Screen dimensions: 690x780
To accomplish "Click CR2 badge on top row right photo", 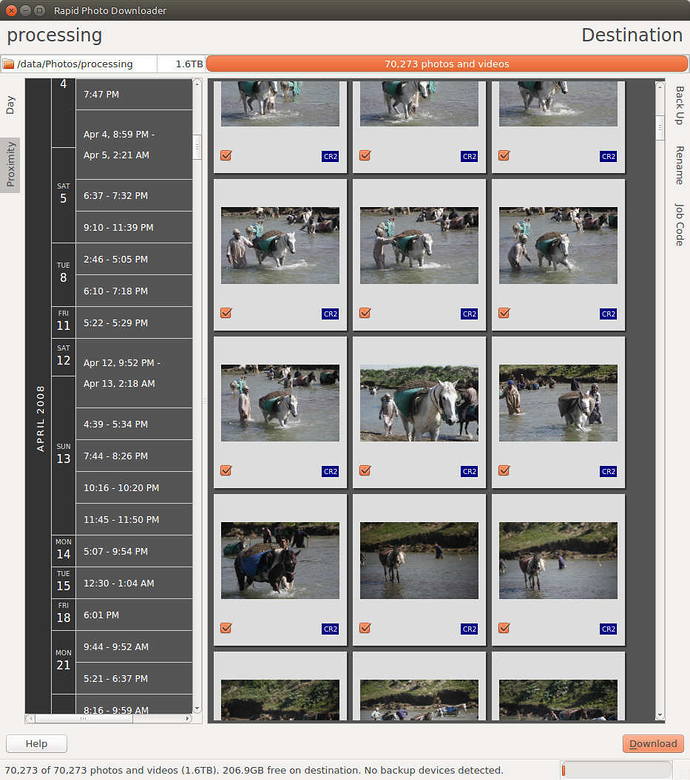I will coord(608,156).
